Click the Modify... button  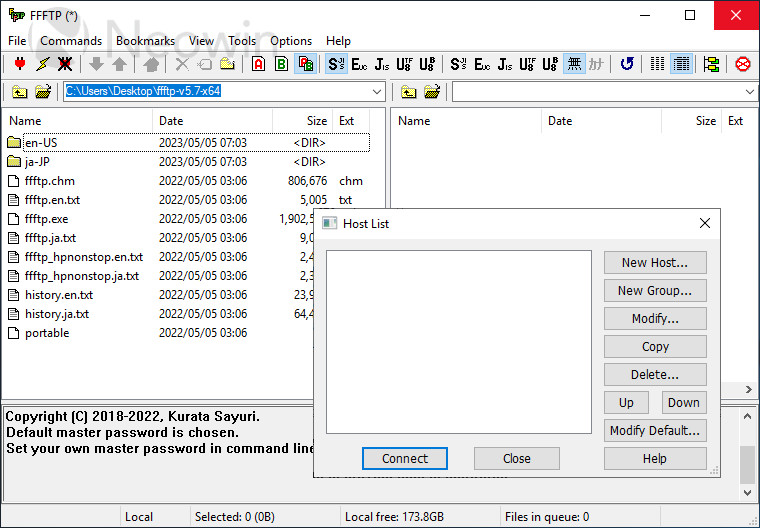[x=655, y=319]
